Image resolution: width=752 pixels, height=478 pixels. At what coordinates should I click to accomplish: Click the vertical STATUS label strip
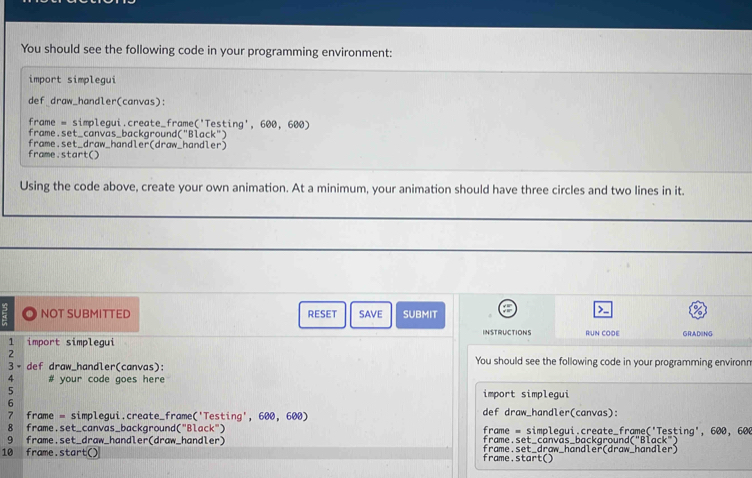(x=6, y=315)
